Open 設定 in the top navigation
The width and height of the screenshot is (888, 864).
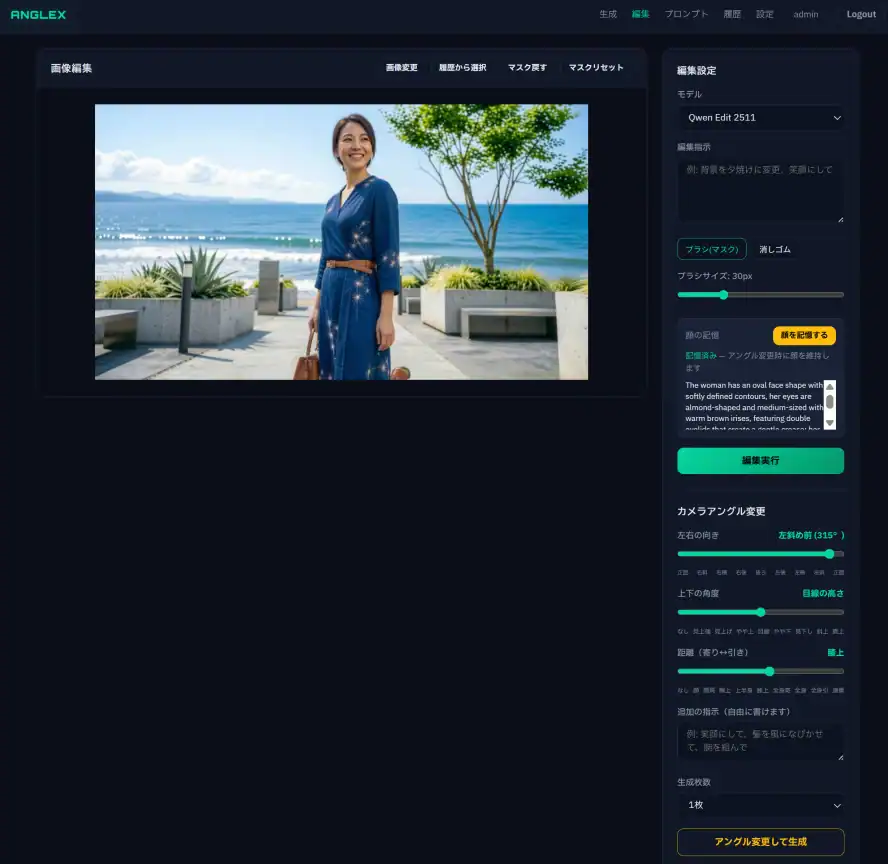click(x=765, y=14)
